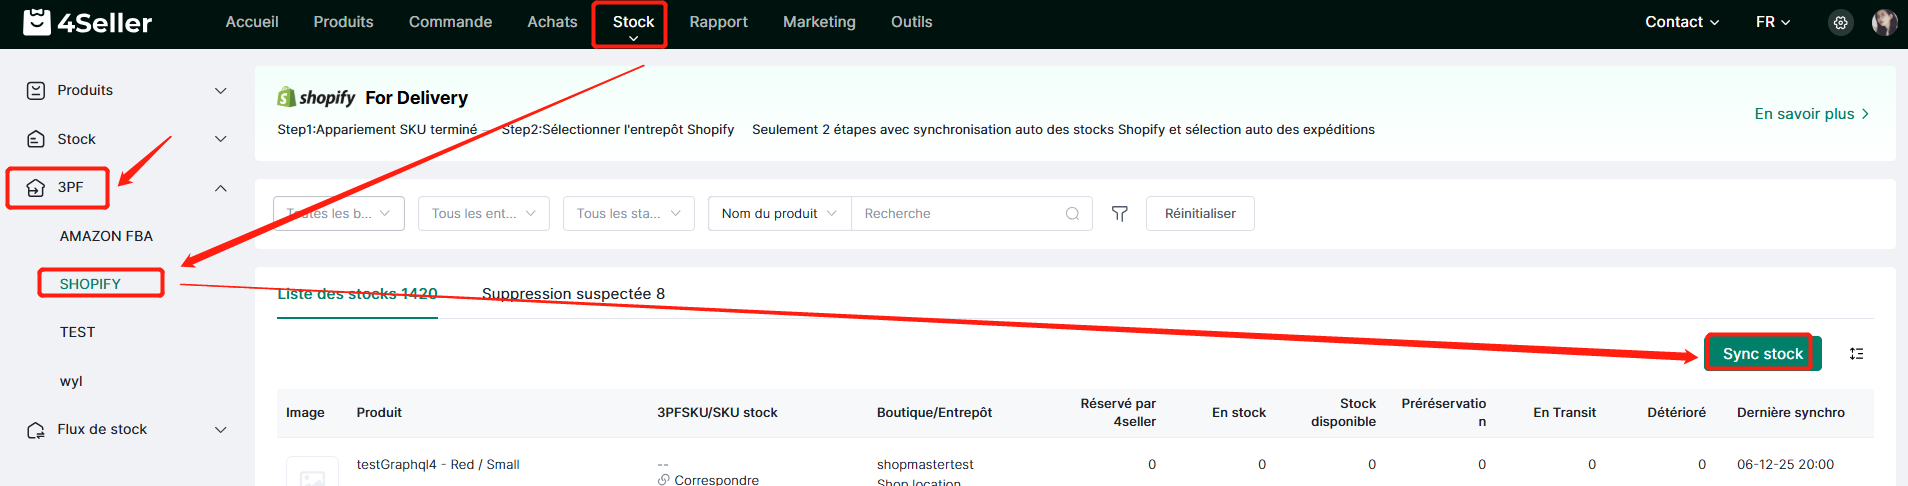Follow the En savoir plus link
Image resolution: width=1908 pixels, height=486 pixels.
(x=1811, y=114)
